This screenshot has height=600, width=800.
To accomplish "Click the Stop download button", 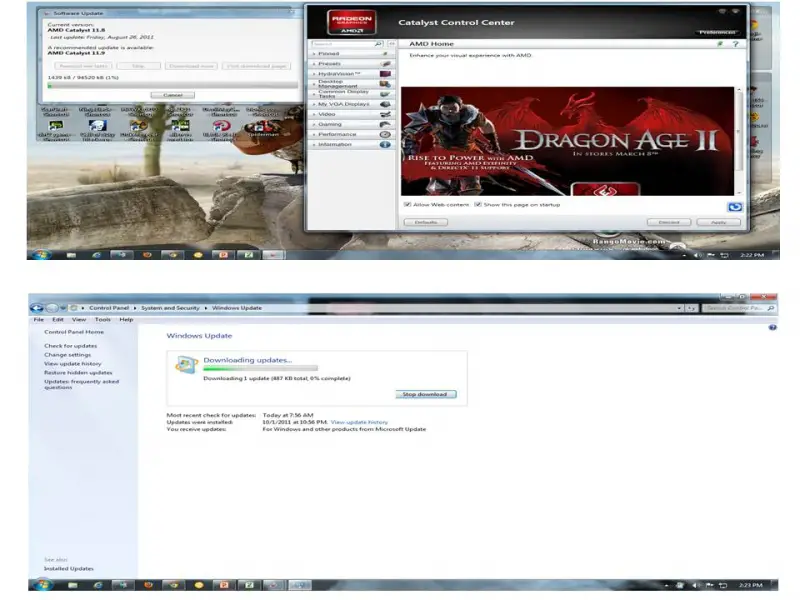I will [426, 394].
